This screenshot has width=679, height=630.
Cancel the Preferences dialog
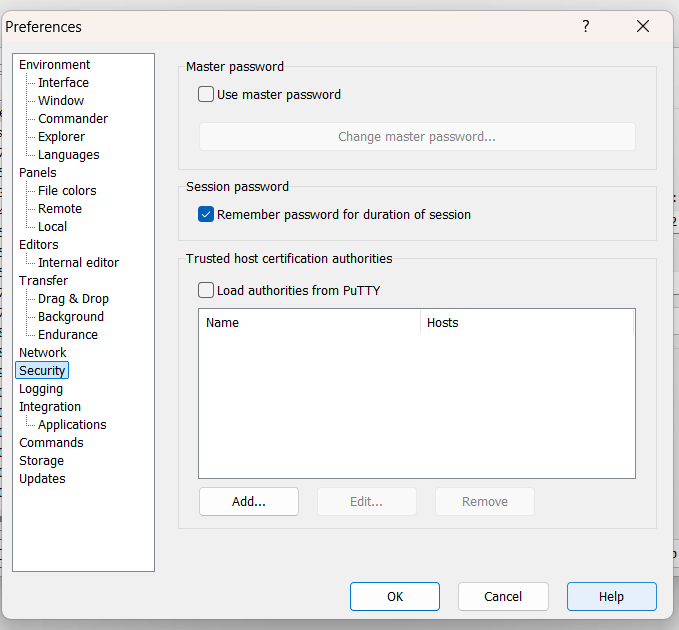tap(503, 597)
